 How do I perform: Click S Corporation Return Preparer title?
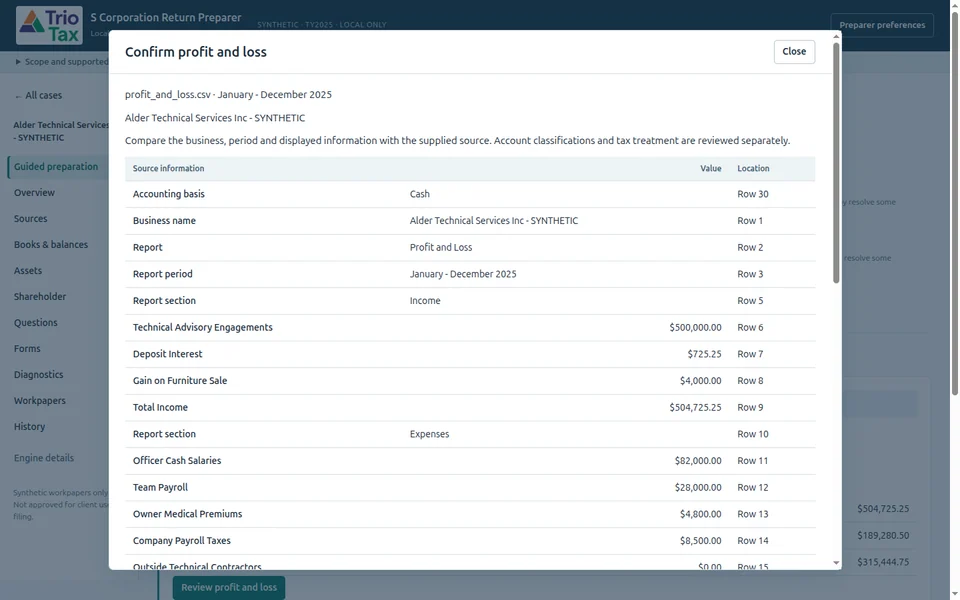[x=166, y=18]
